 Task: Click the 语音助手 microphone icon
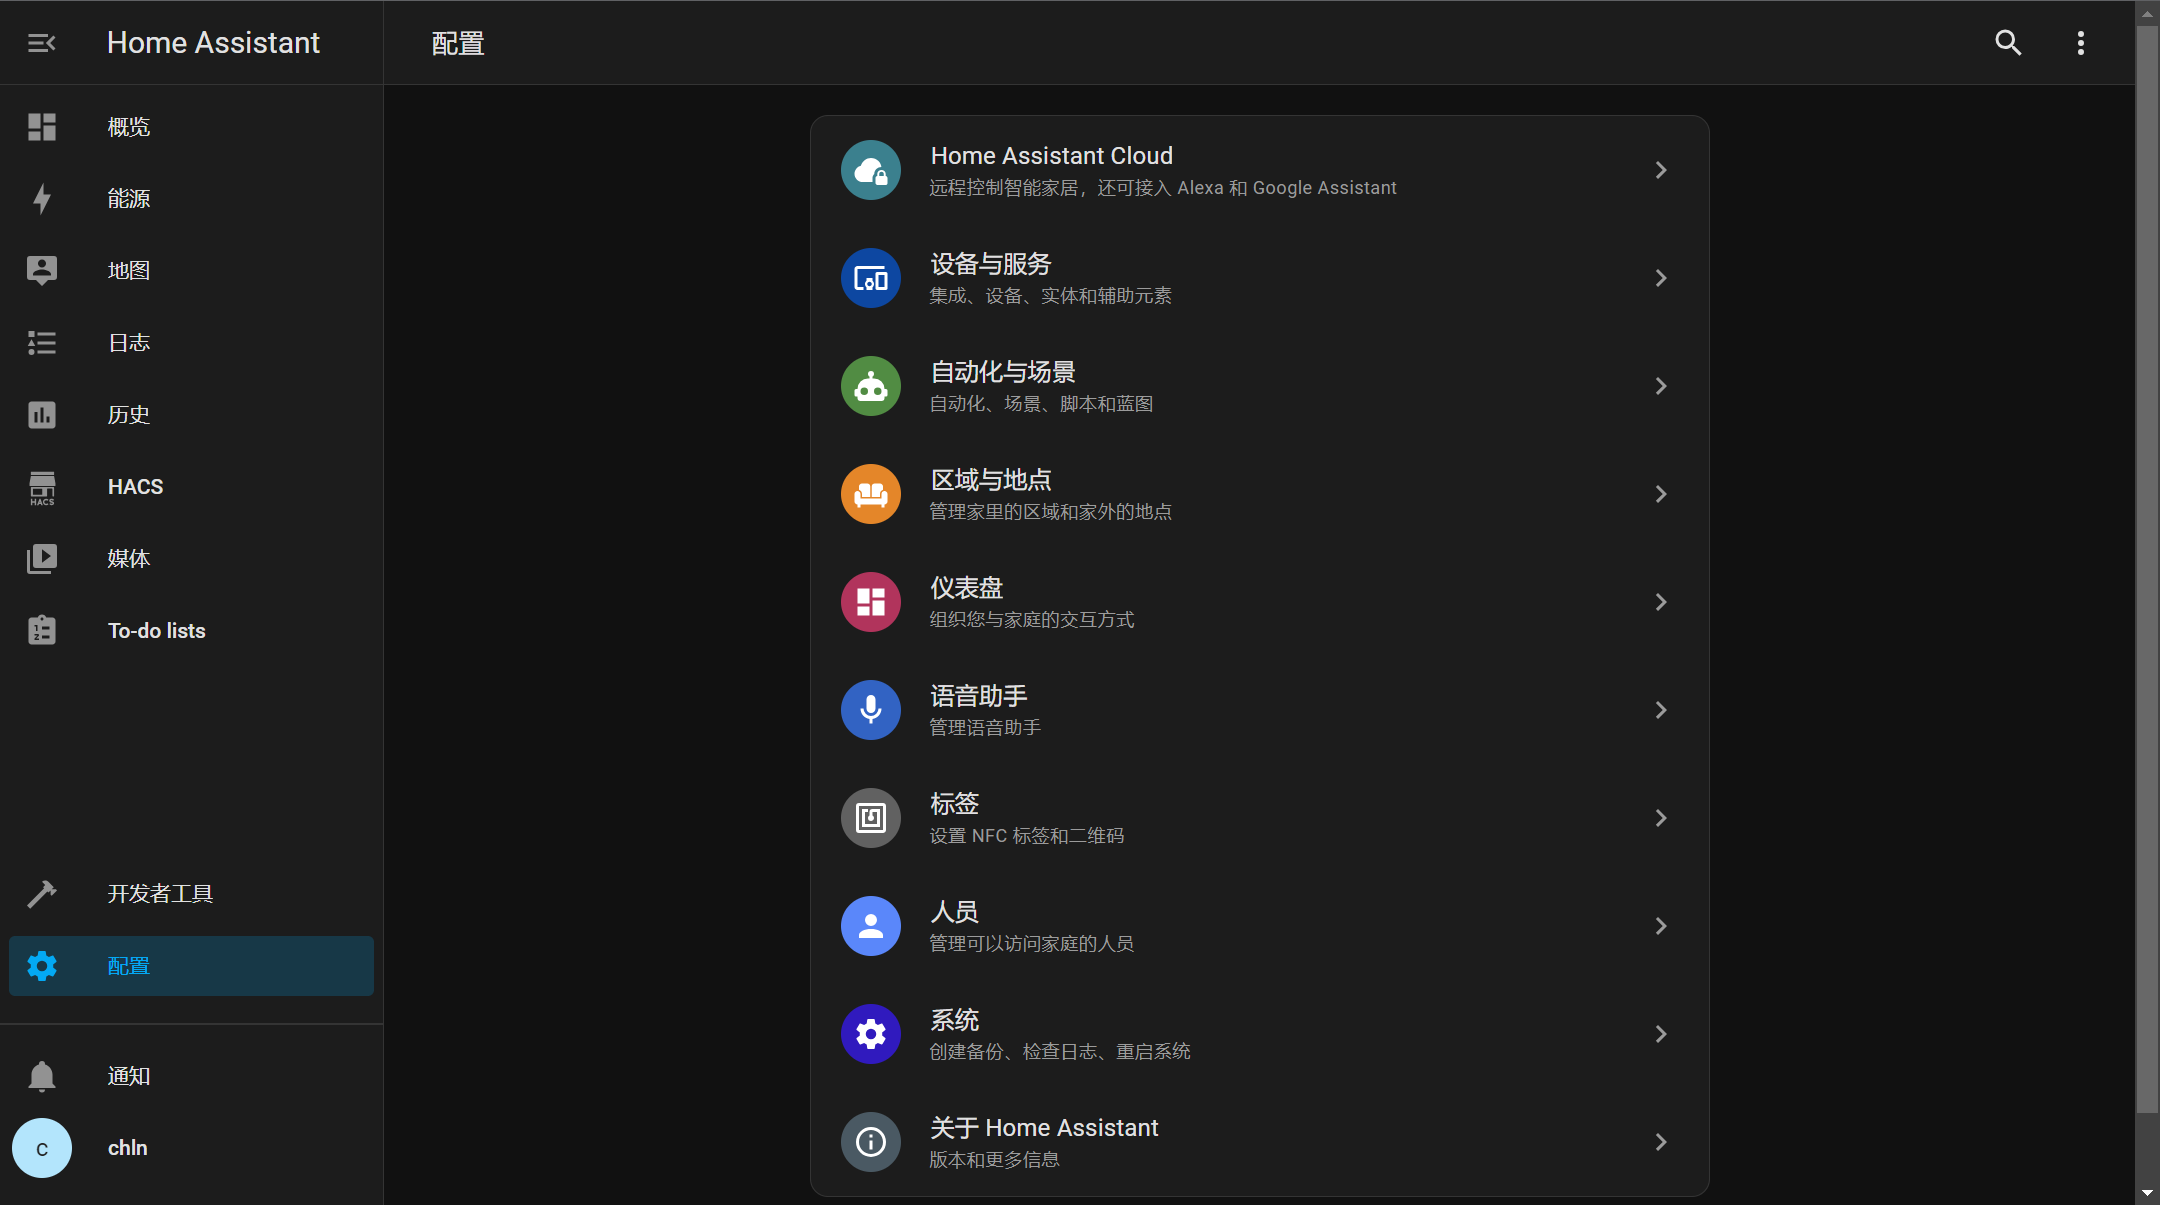(871, 710)
